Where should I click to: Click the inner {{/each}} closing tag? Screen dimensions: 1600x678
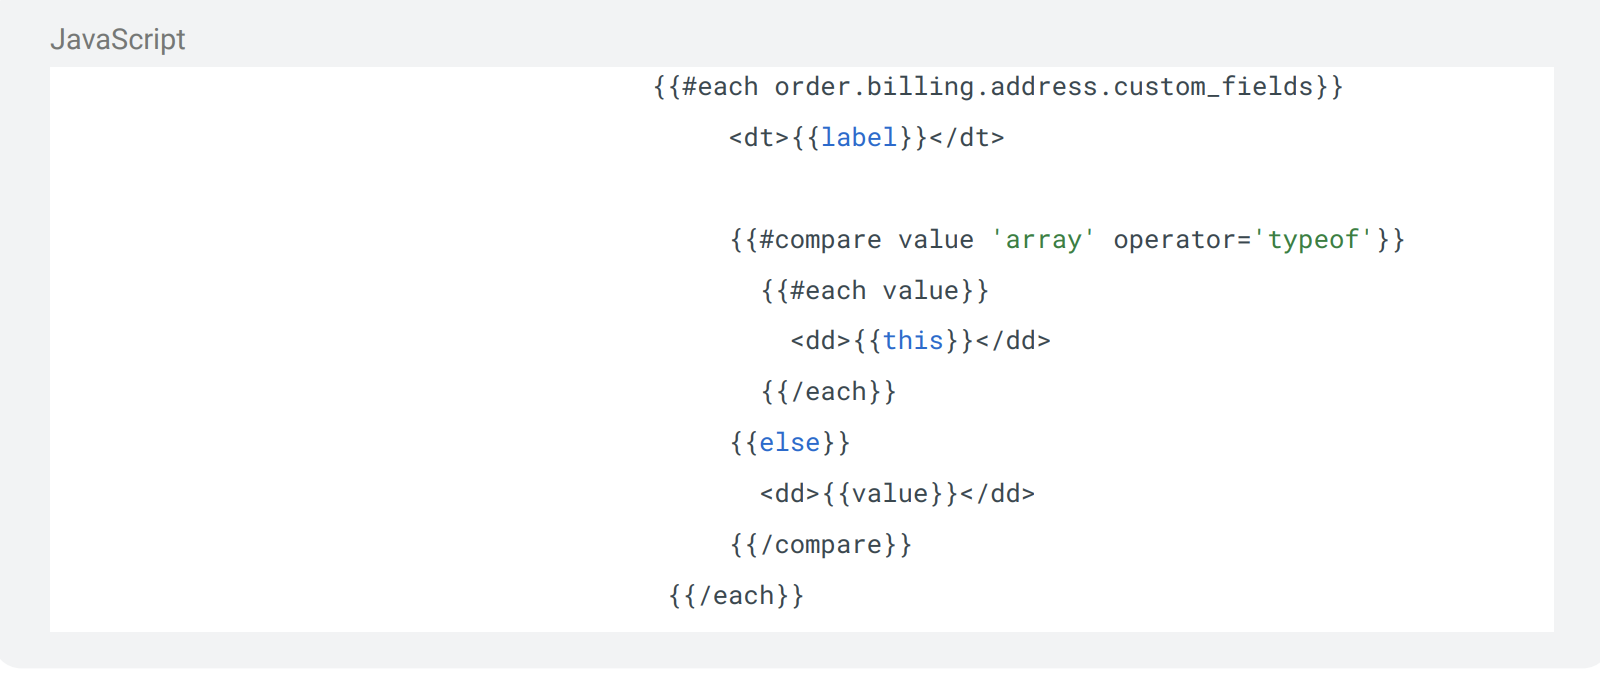click(x=828, y=392)
